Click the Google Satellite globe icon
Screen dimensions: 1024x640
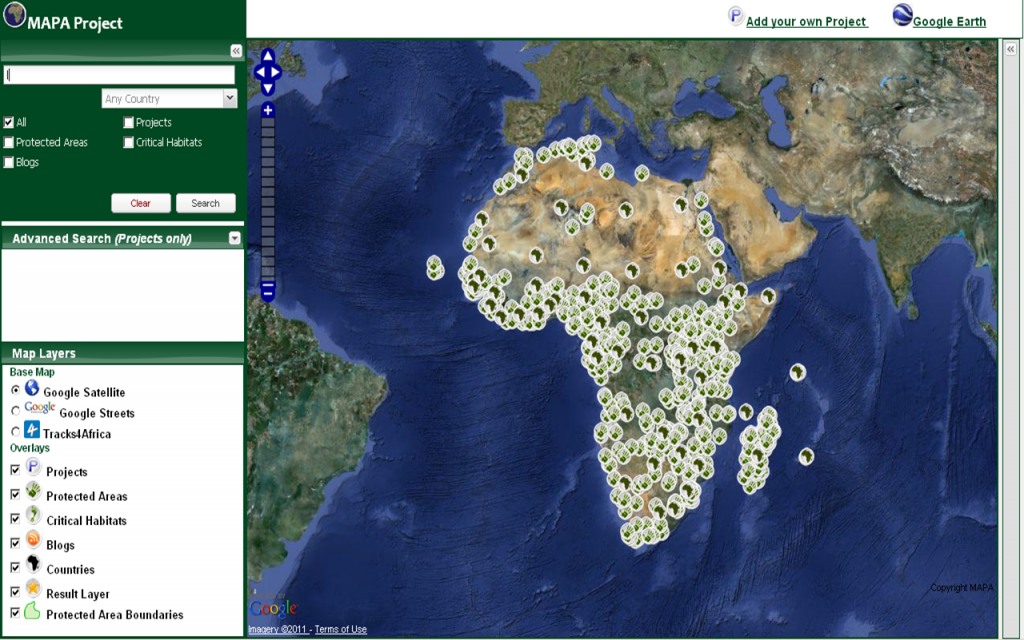click(x=32, y=388)
